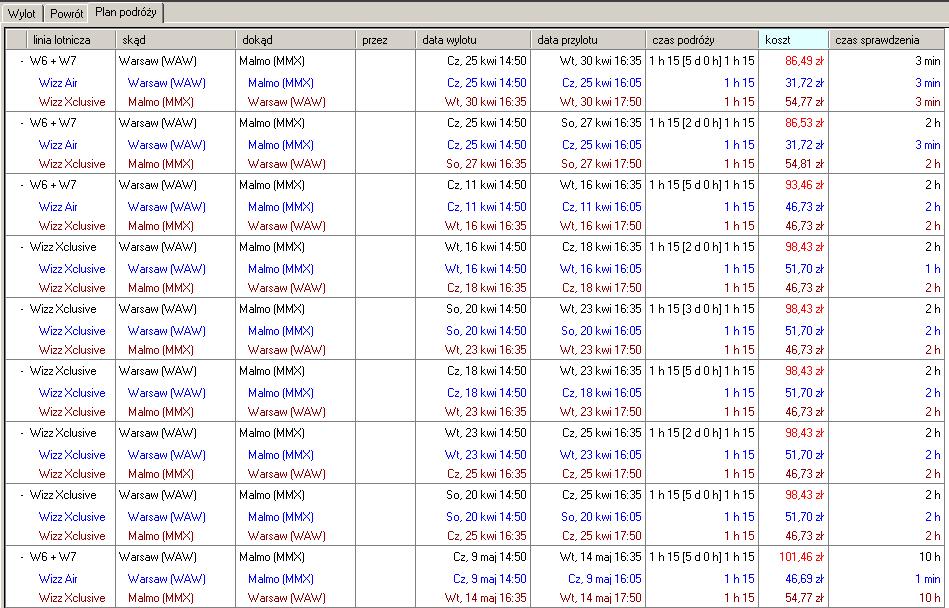
Task: Select the arrival So, 27 kwi 17:50
Action: pyautogui.click(x=601, y=164)
